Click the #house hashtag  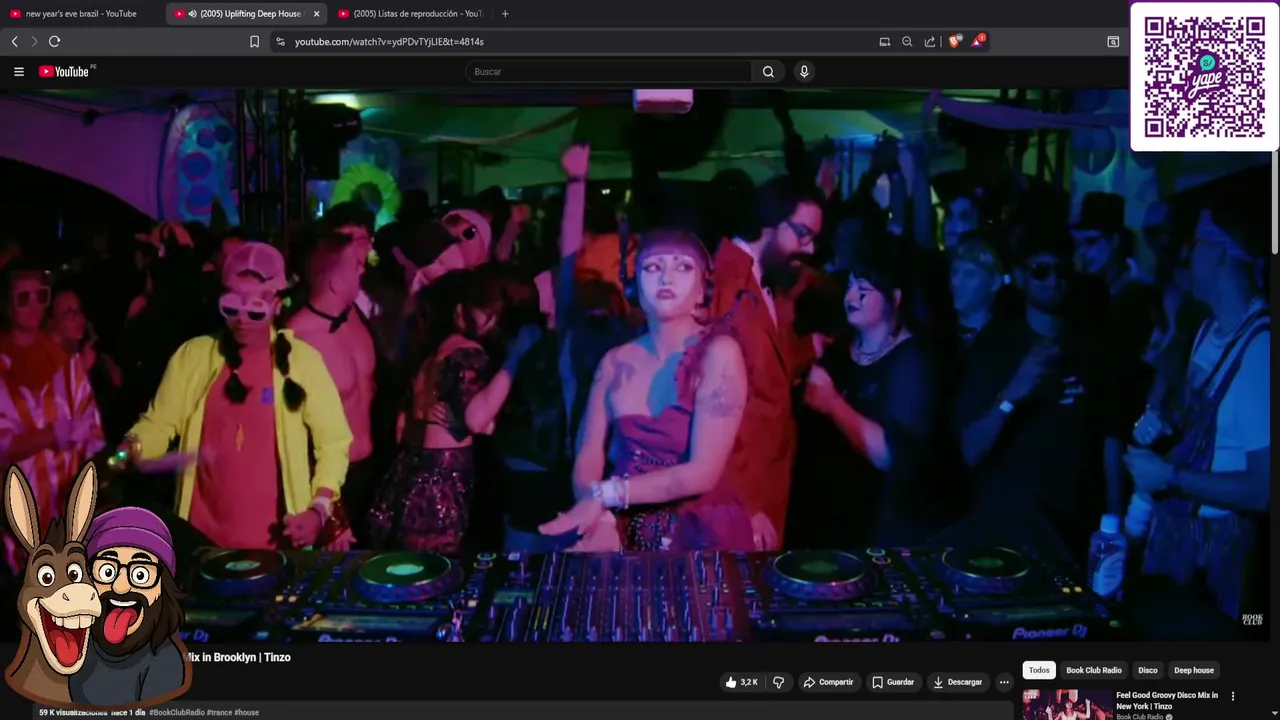click(246, 712)
